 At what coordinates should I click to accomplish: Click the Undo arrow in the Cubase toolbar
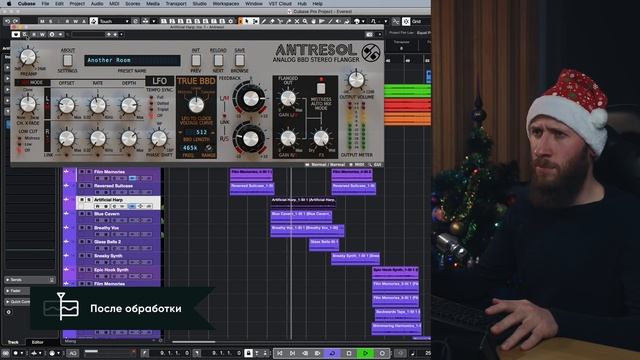(x=7, y=21)
